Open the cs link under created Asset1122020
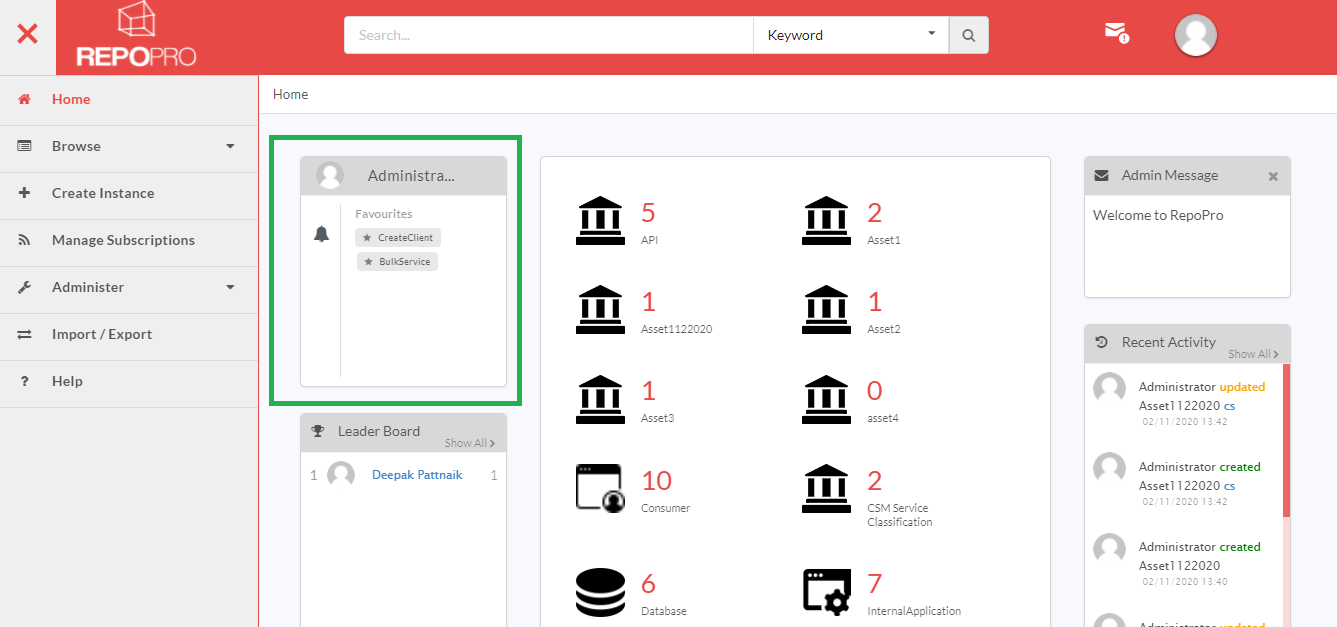Image resolution: width=1337 pixels, height=627 pixels. point(1229,486)
